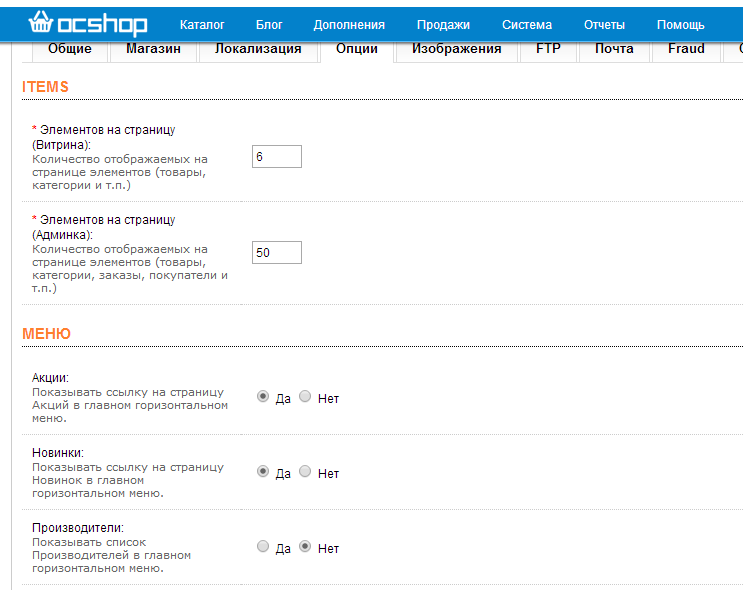This screenshot has height=590, width=743.
Task: Click the Админка items per page field
Action: (x=277, y=253)
